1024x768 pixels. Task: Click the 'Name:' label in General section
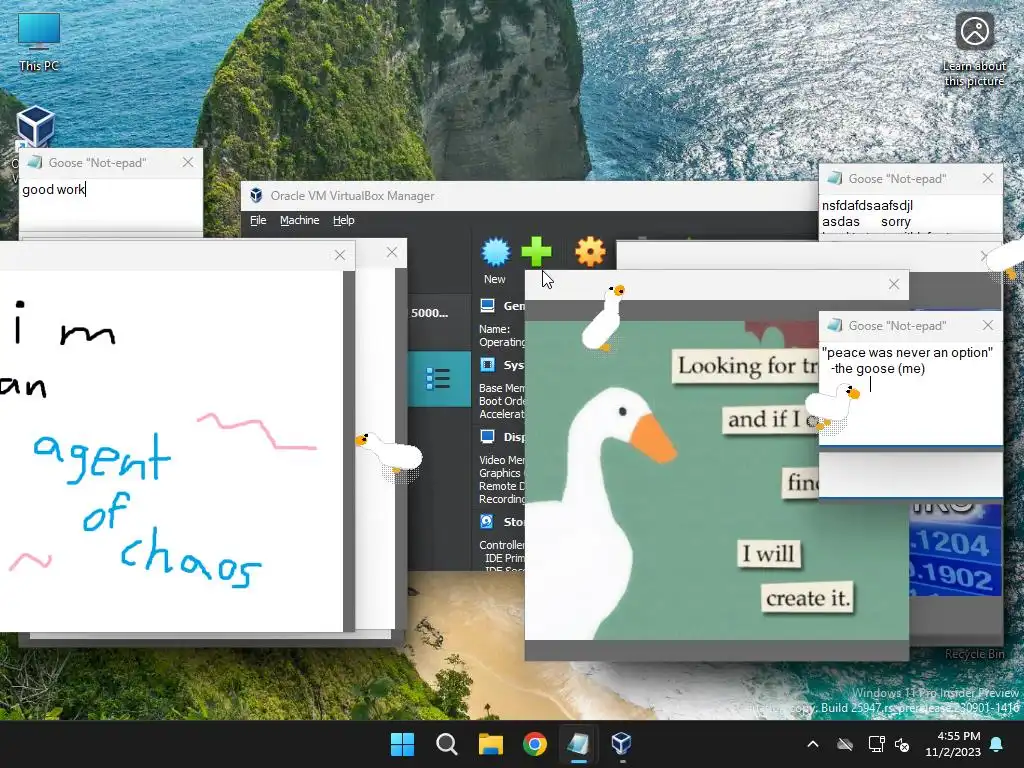coord(494,329)
